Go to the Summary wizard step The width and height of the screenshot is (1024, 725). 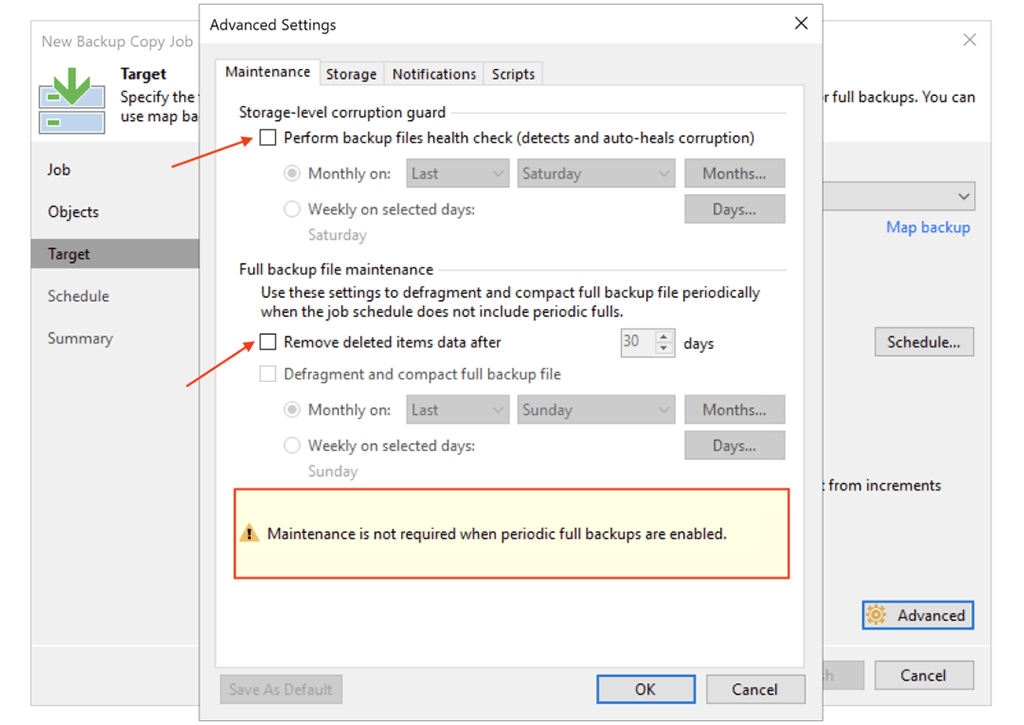(80, 338)
